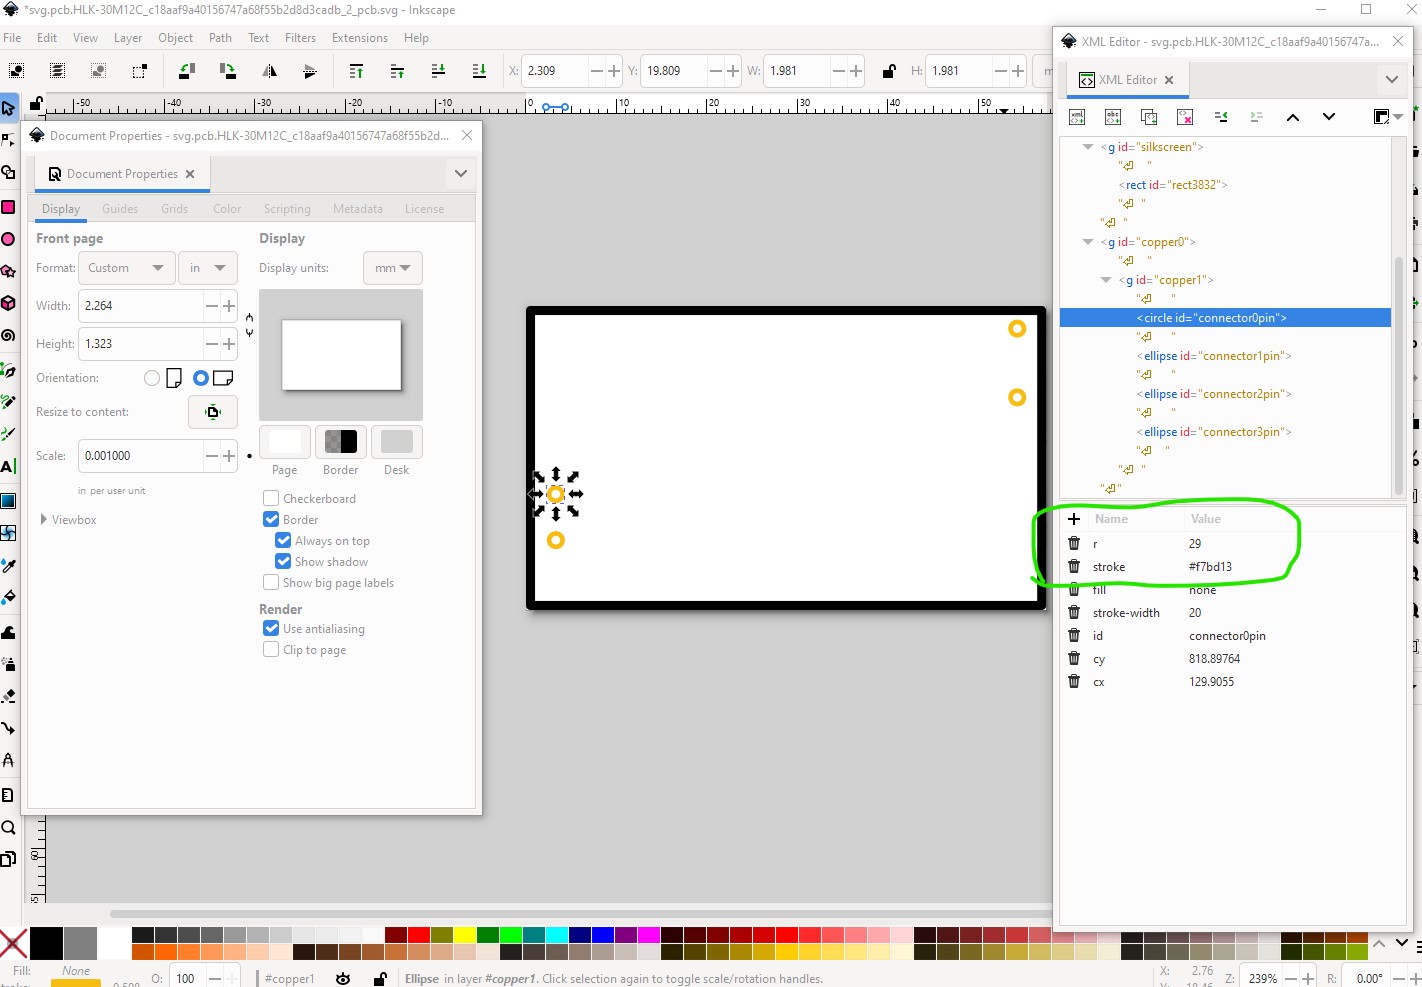This screenshot has height=987, width=1422.
Task: Select the Spiral tool
Action: pos(8,335)
